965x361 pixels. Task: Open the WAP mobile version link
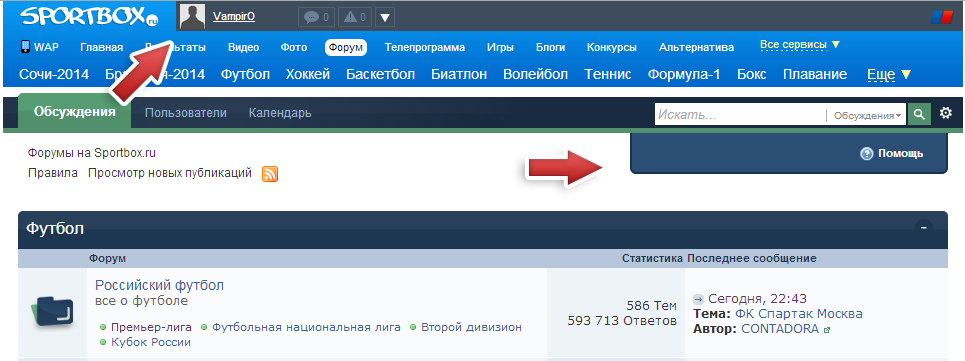[x=39, y=47]
